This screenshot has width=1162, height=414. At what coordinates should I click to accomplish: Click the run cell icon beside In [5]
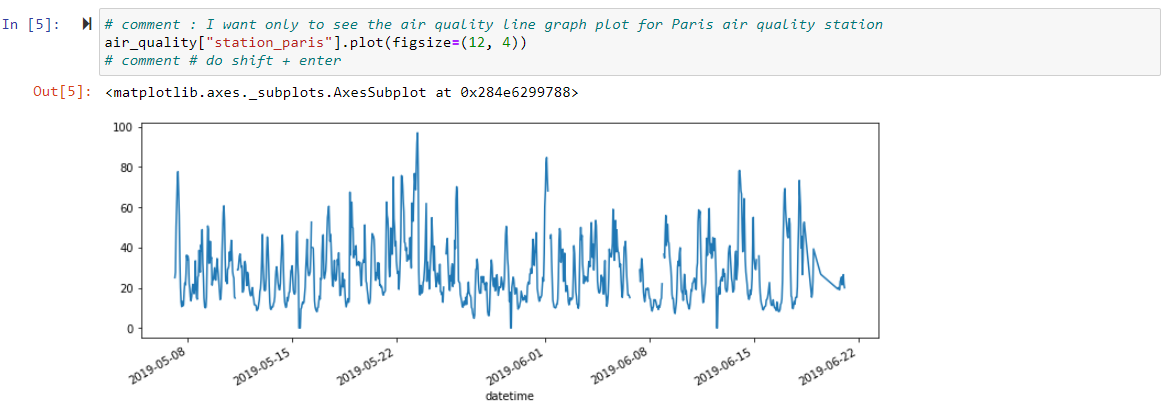pos(87,24)
